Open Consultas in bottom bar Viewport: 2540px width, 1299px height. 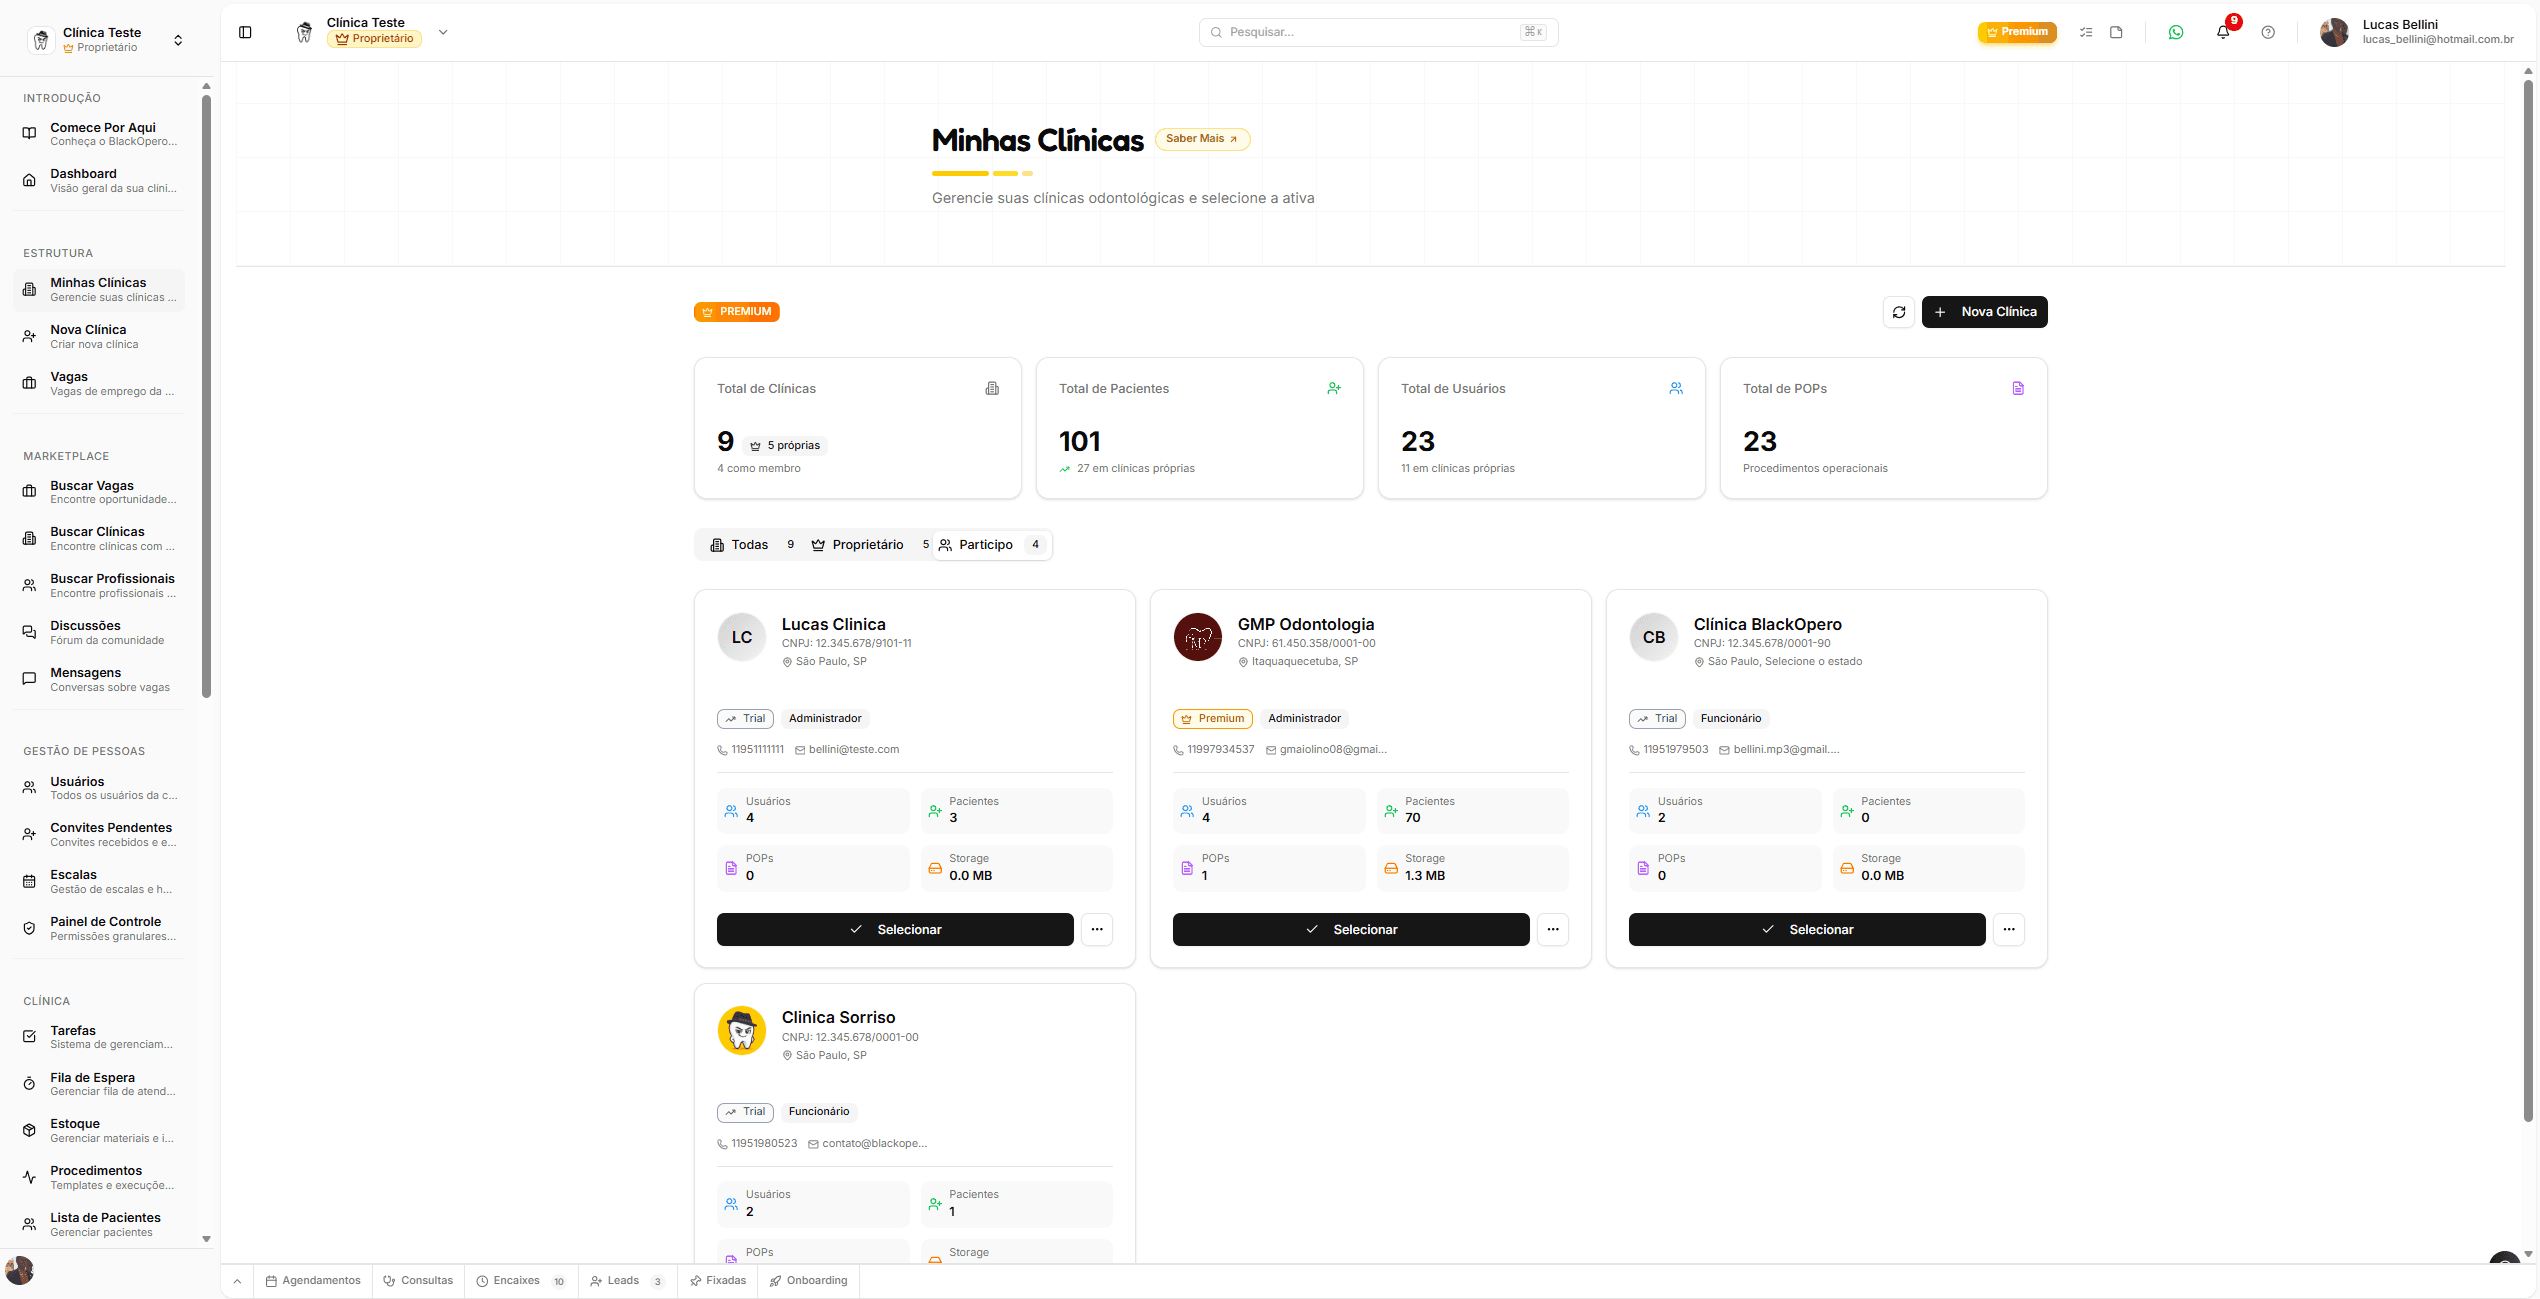coord(418,1281)
